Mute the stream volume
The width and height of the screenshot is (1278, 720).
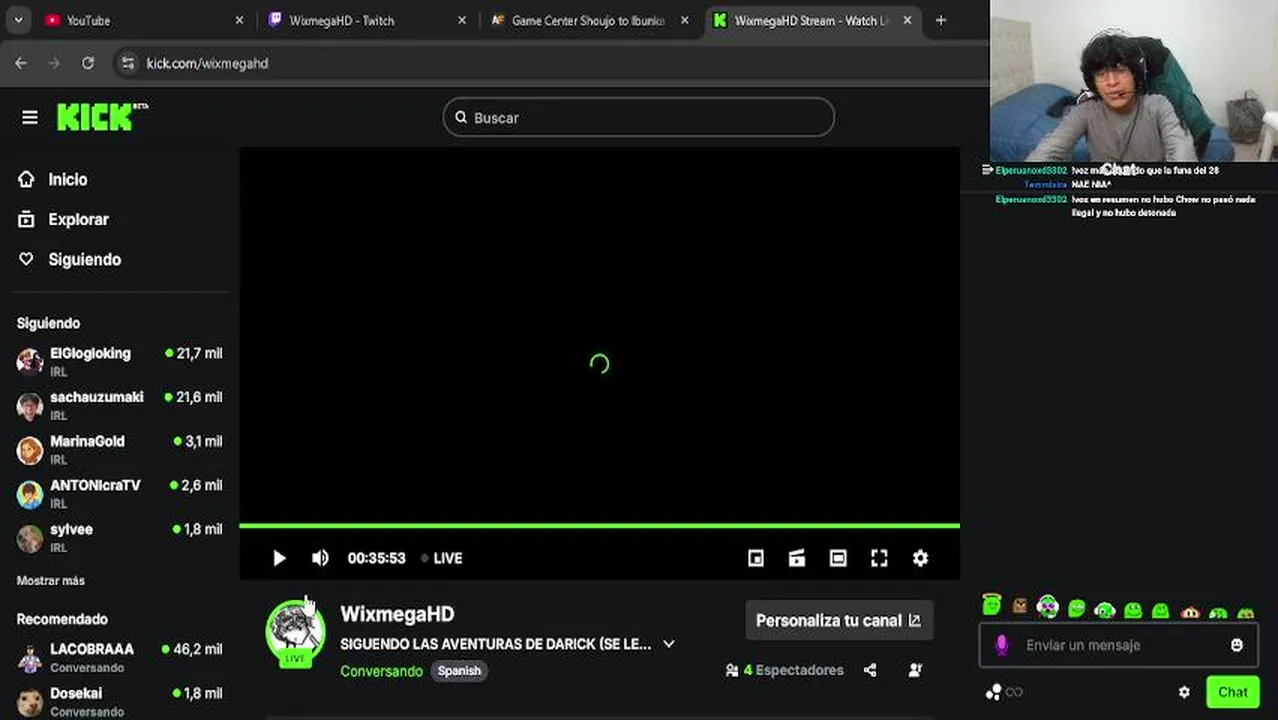pos(320,558)
